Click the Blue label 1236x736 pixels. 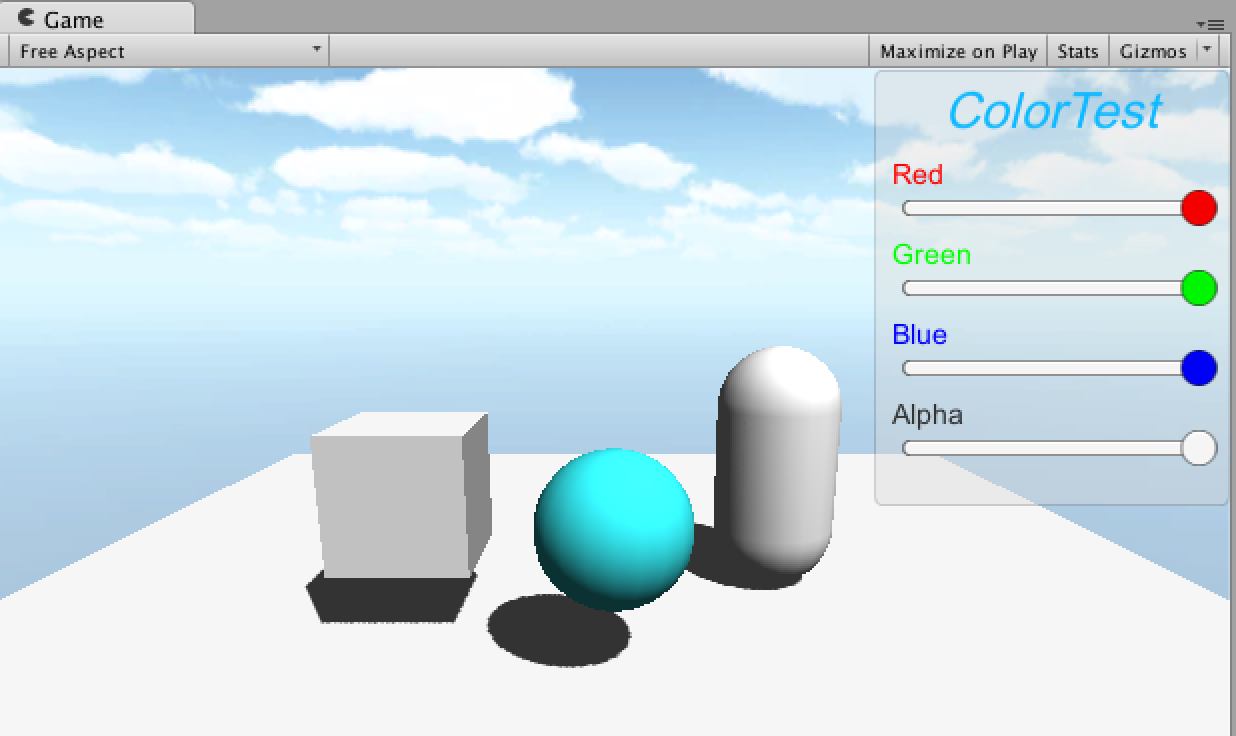pyautogui.click(x=919, y=334)
